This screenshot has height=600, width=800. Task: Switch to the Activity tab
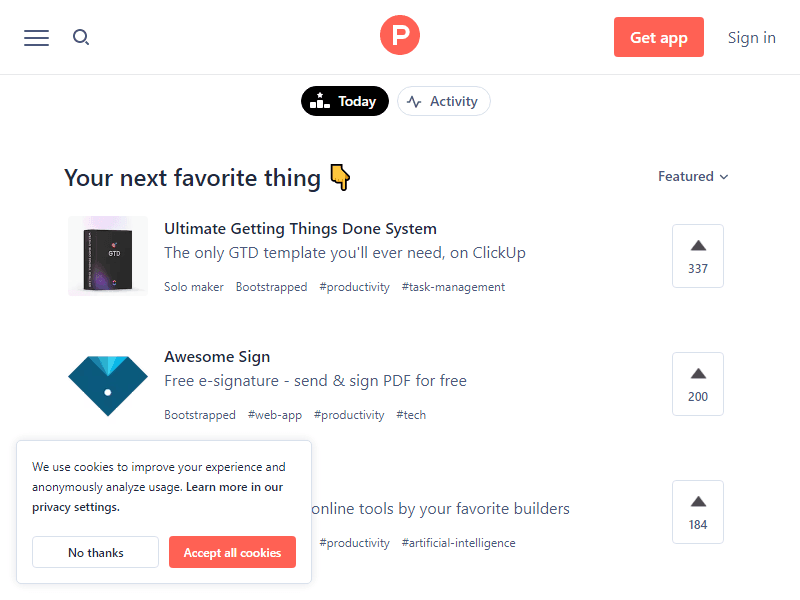click(x=444, y=101)
